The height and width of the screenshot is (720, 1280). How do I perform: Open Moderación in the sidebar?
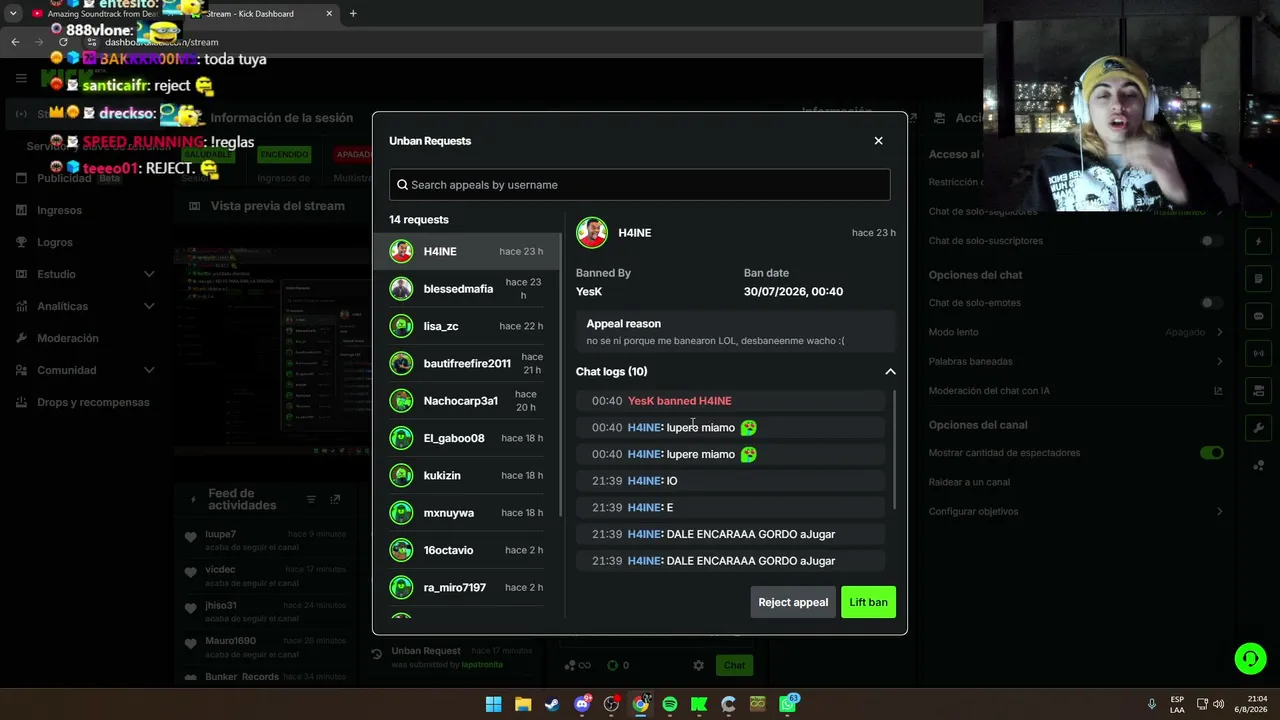coord(68,338)
